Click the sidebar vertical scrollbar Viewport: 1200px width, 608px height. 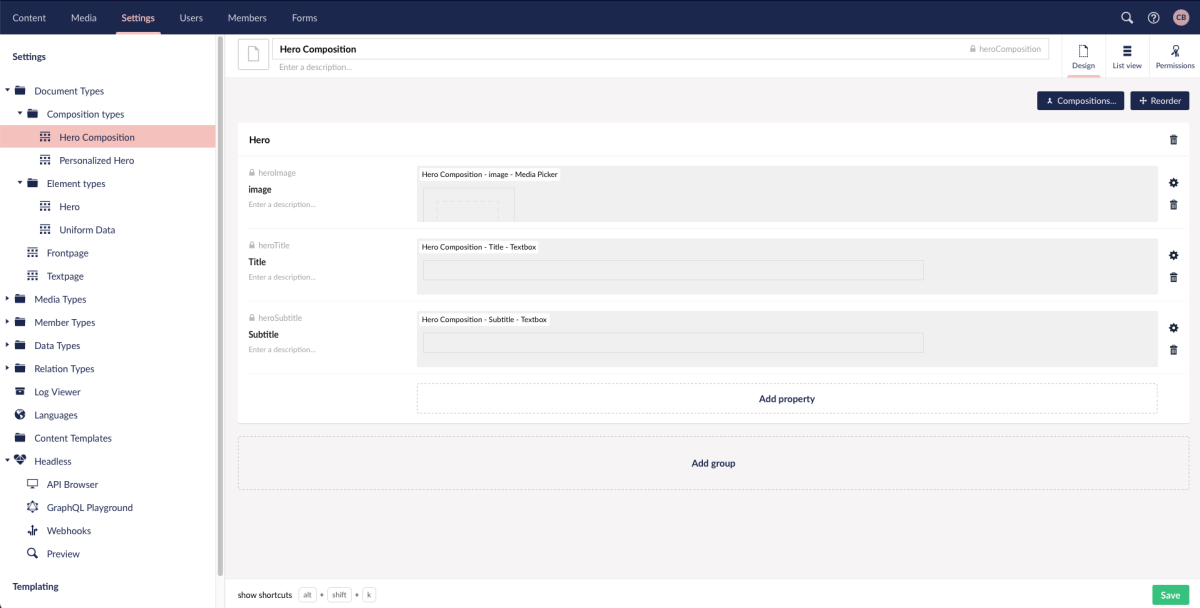tap(220, 305)
